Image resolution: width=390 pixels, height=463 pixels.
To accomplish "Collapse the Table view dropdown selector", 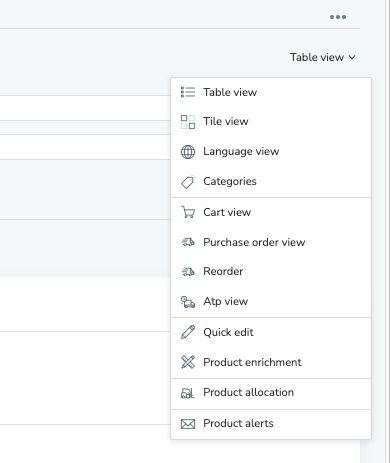I will click(323, 57).
